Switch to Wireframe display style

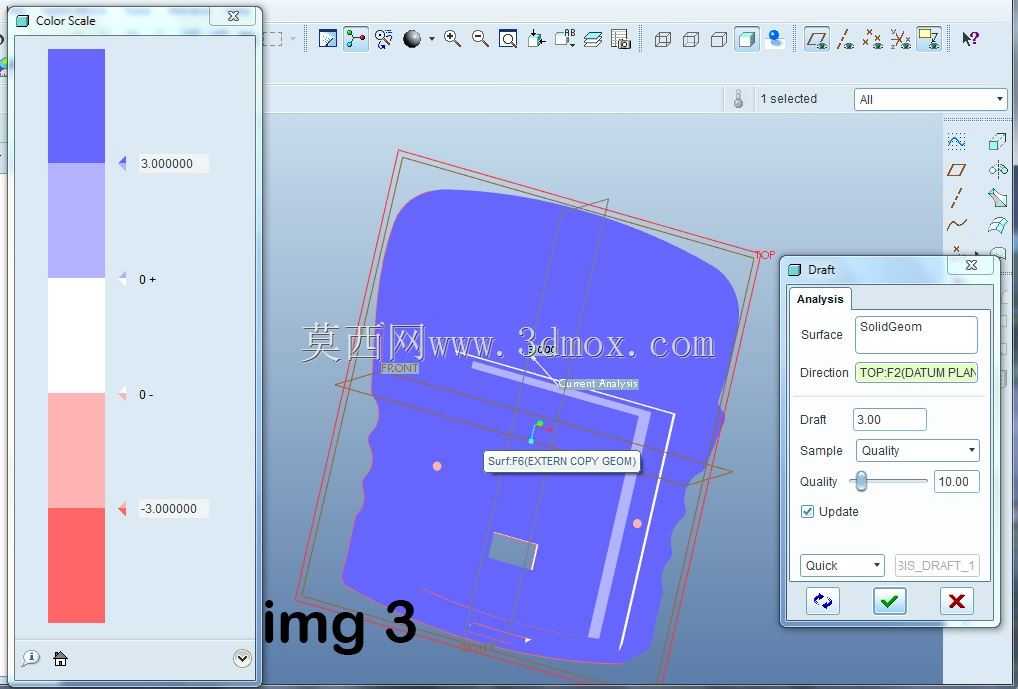click(x=663, y=40)
